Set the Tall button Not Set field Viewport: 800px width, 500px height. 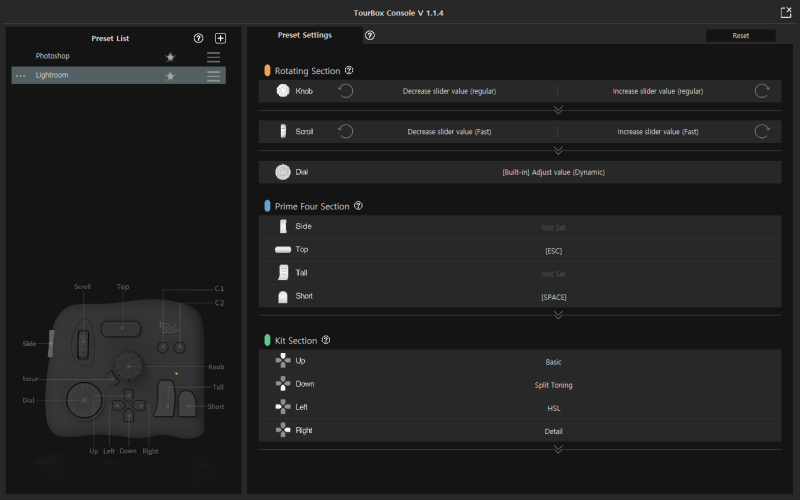tap(554, 274)
